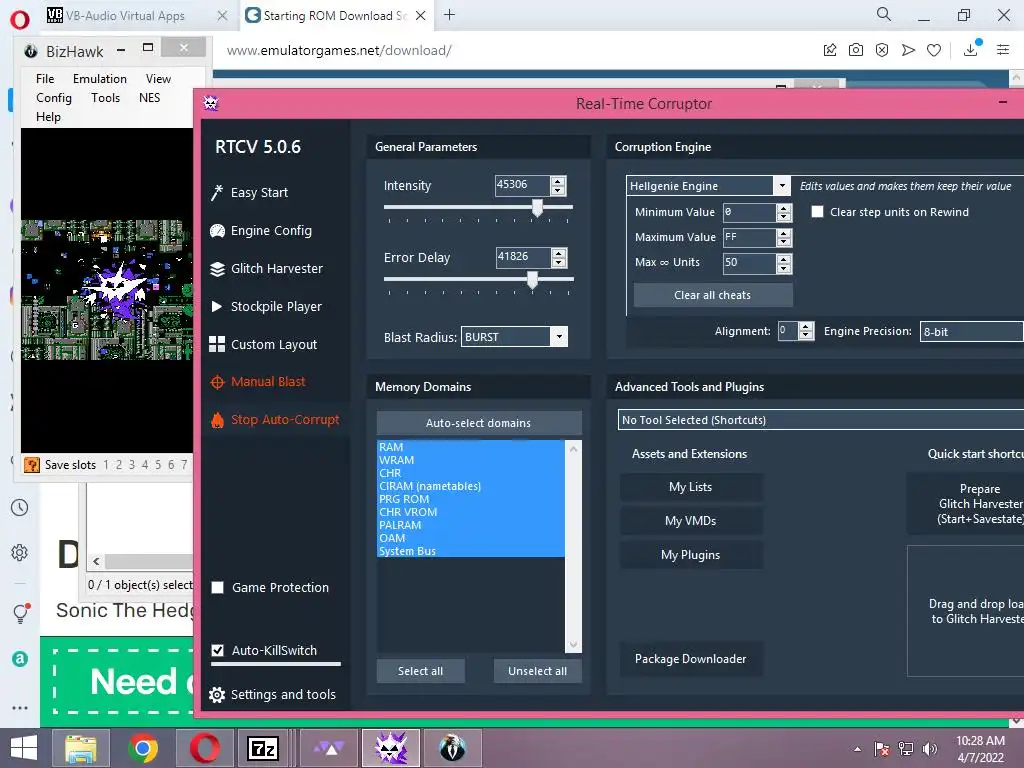This screenshot has width=1024, height=768.
Task: Click volume icon in system tray
Action: point(930,749)
